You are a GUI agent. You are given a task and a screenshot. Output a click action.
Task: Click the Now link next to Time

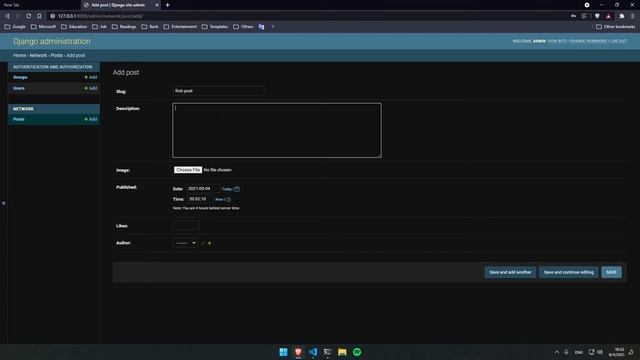click(219, 200)
